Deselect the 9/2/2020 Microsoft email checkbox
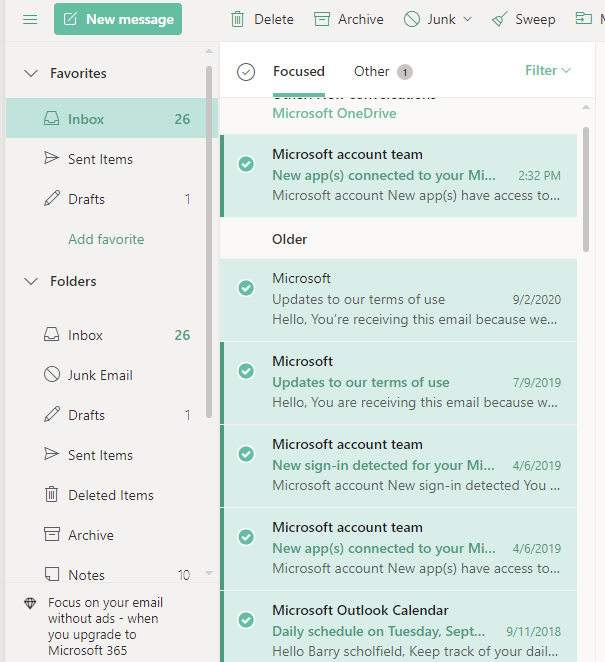Image resolution: width=605 pixels, height=662 pixels. click(246, 288)
